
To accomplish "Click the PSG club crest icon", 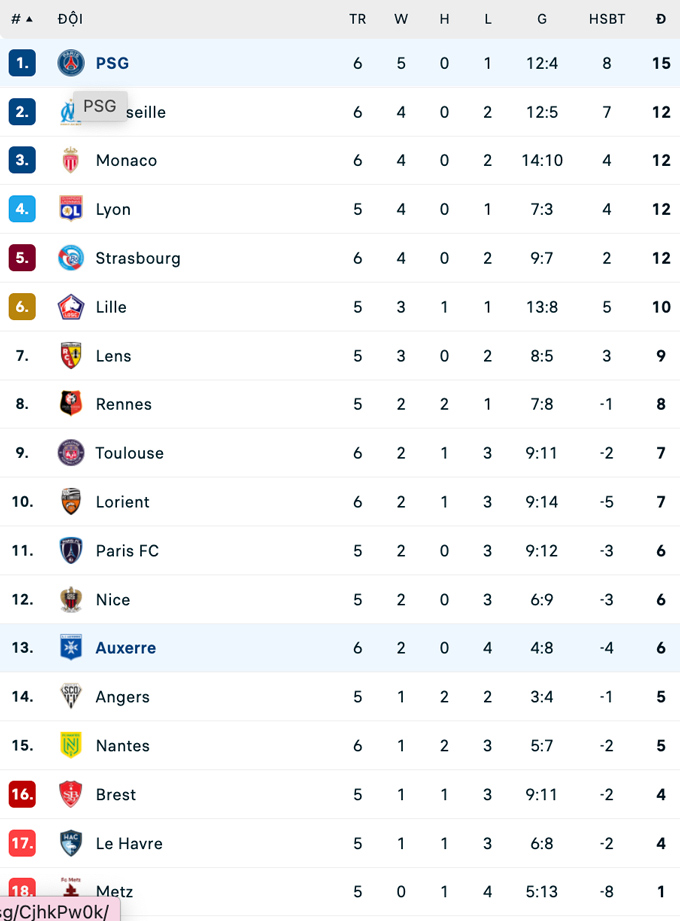I will click(71, 63).
